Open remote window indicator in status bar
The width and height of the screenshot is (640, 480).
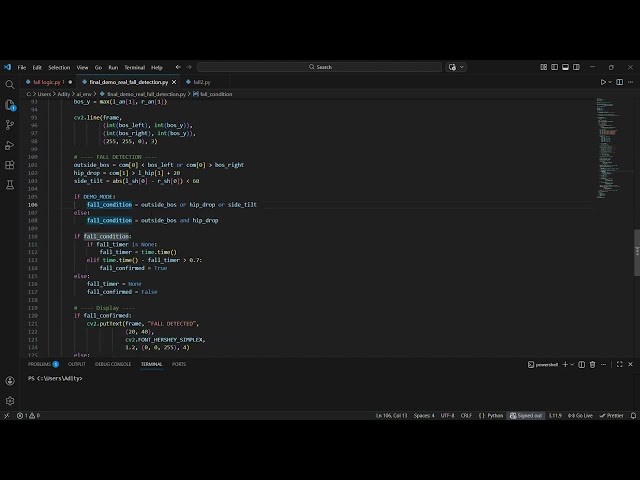(7, 416)
